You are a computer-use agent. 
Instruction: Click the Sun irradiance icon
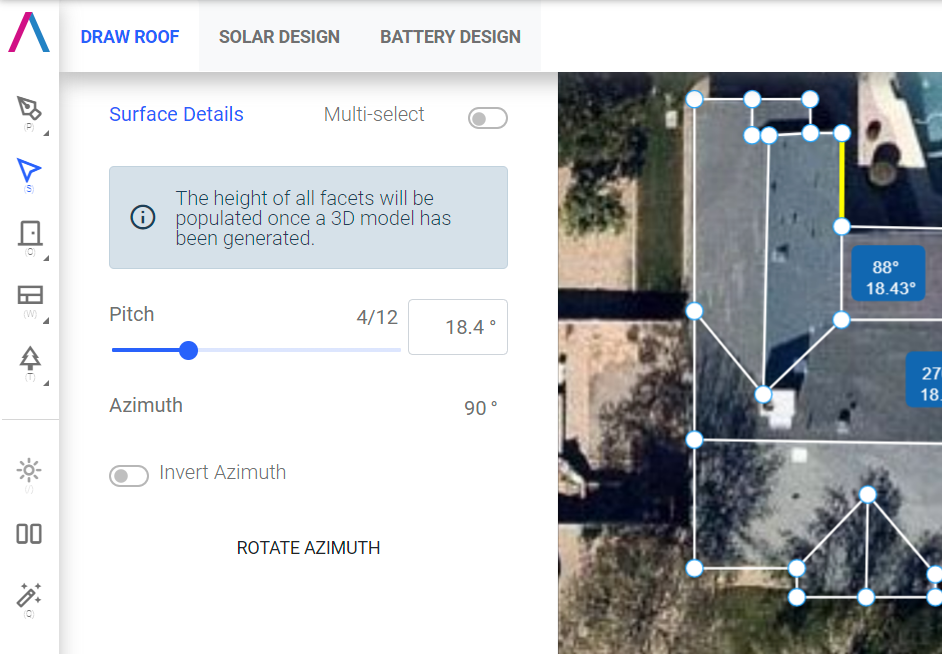tap(29, 470)
